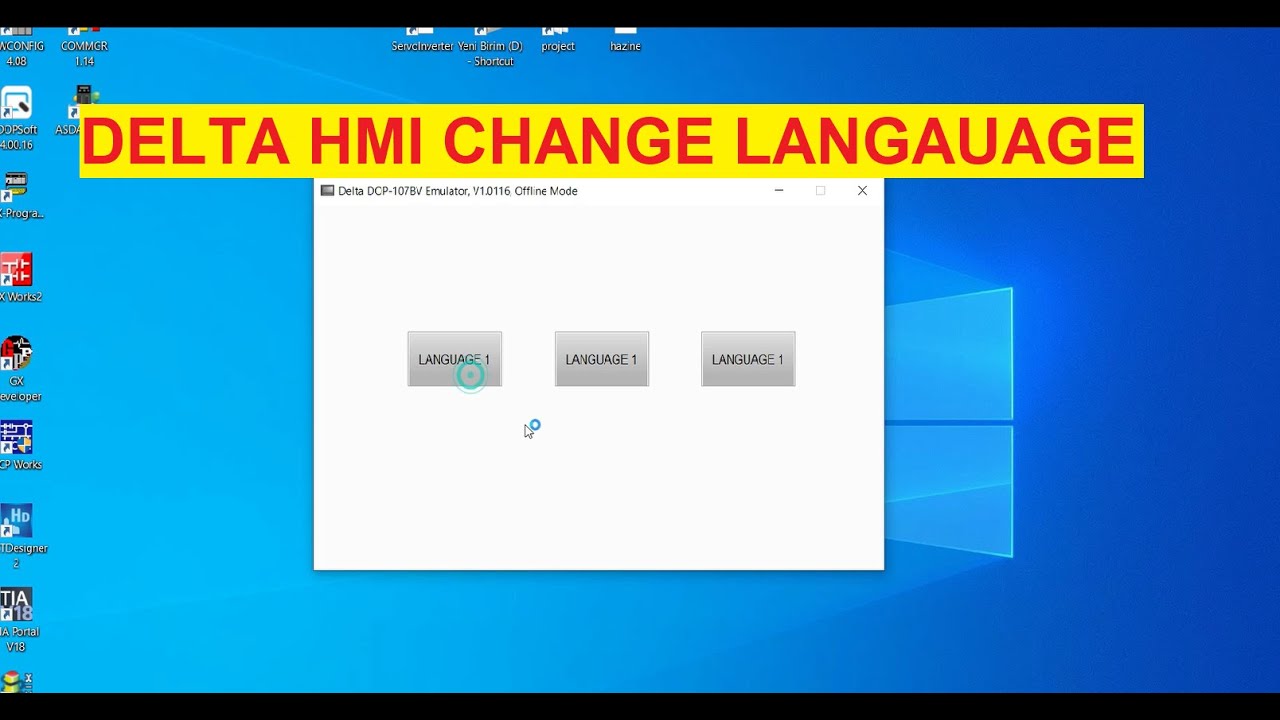Close the Delta DCP-107BV Emulator window
The image size is (1280, 720).
[x=862, y=190]
